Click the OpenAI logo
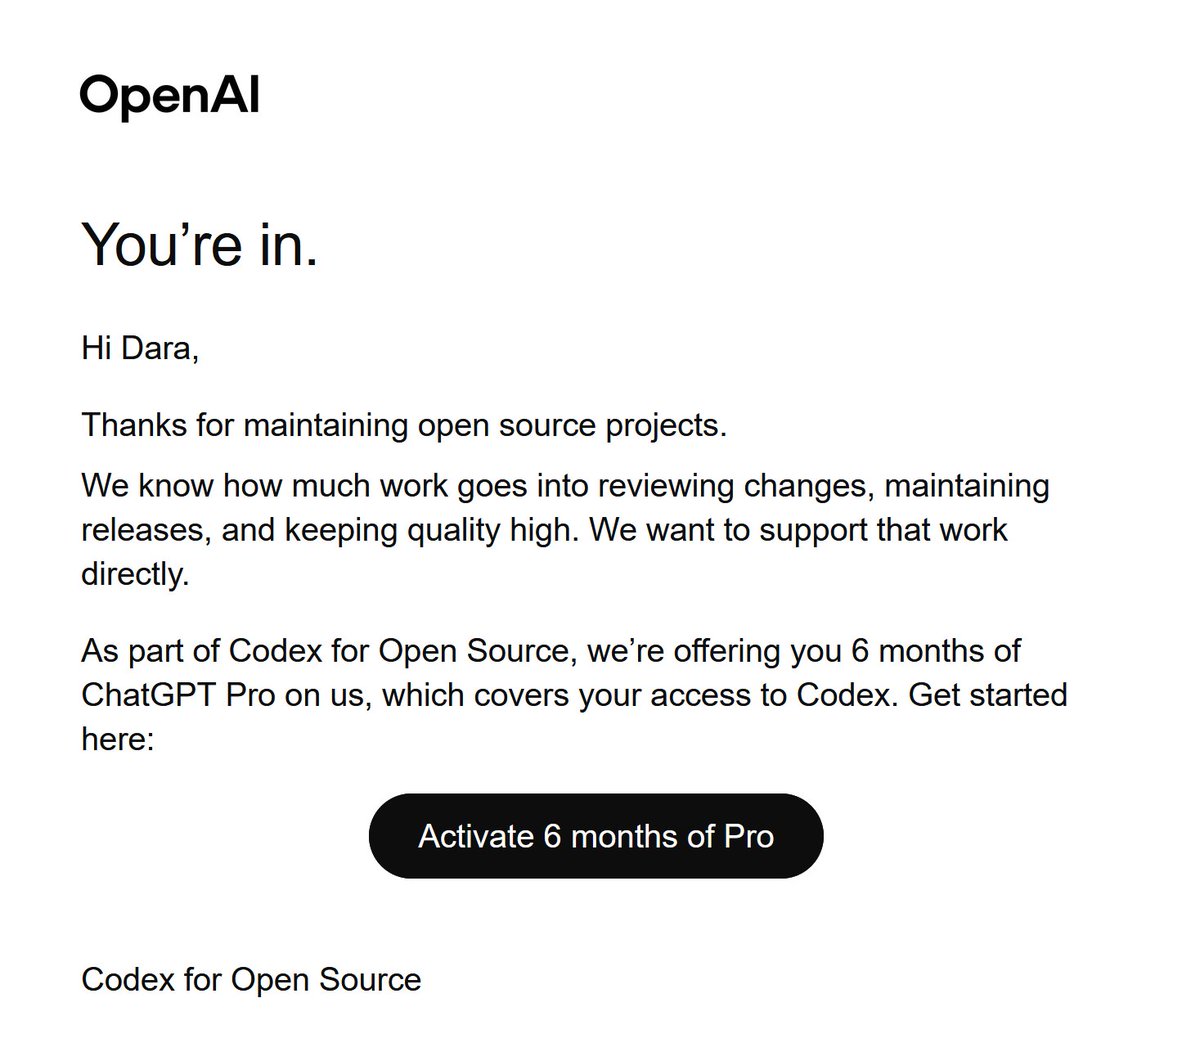 coord(170,97)
